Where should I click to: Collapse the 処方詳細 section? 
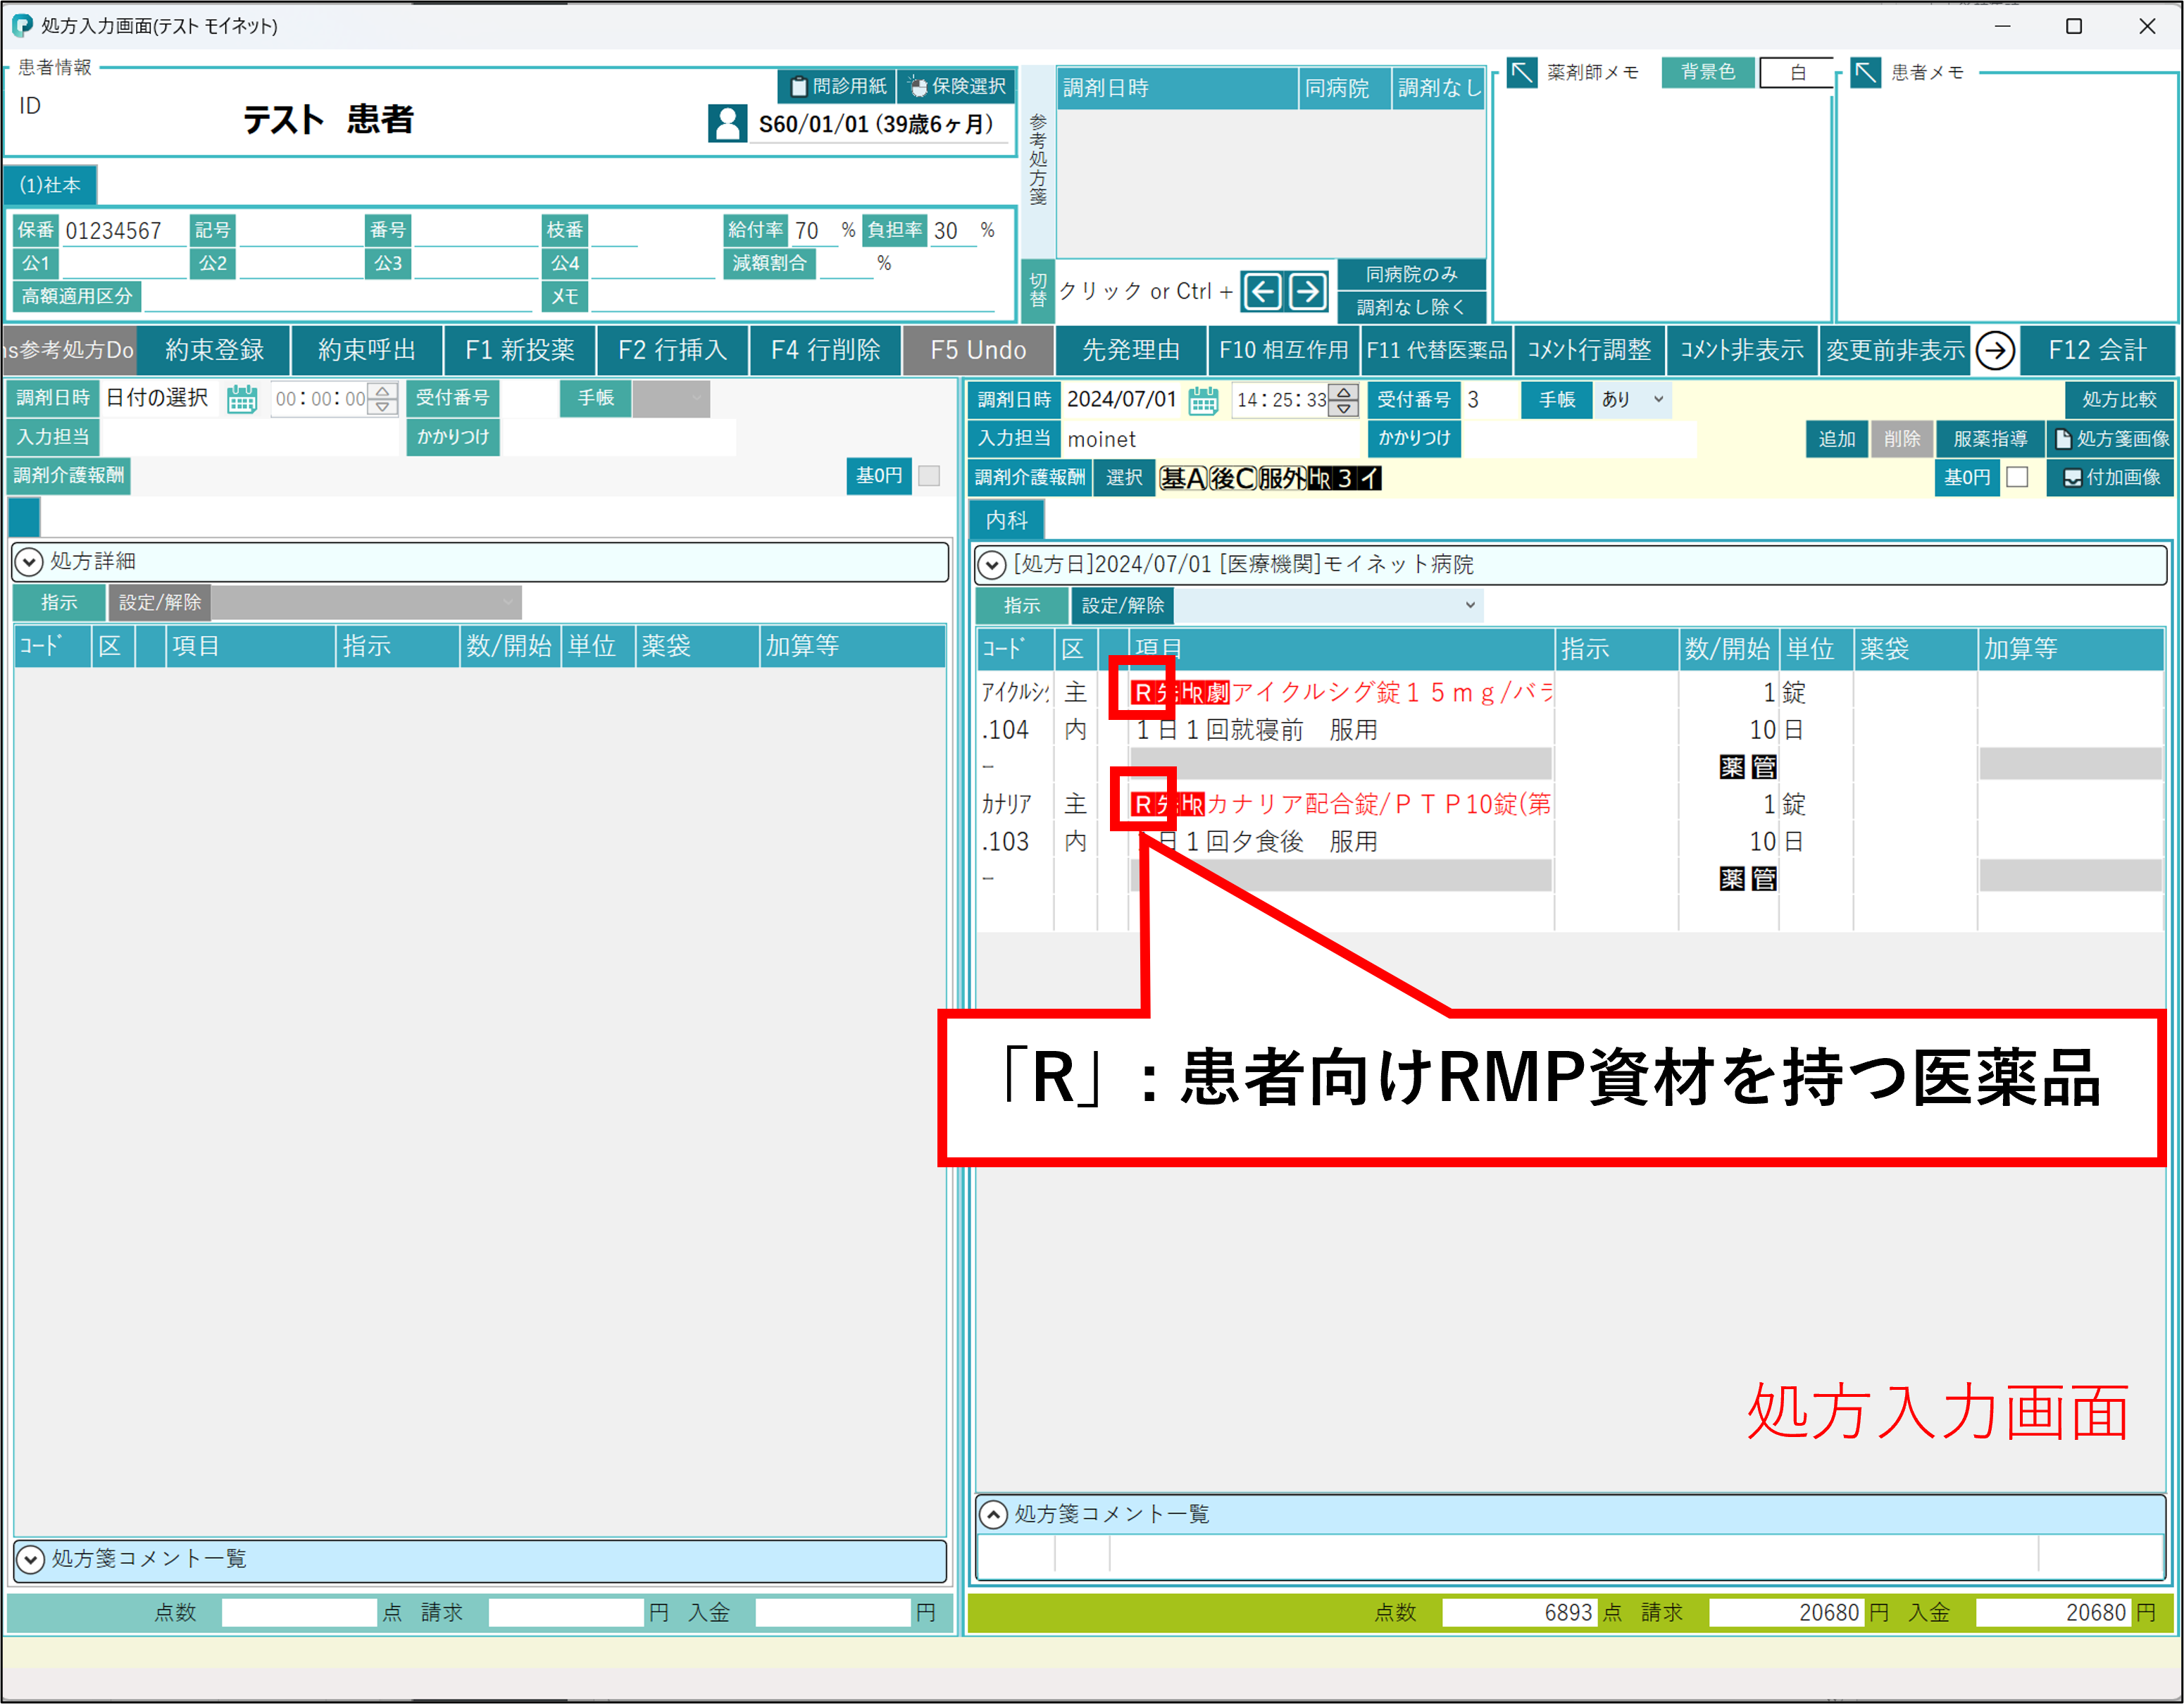coord(29,562)
